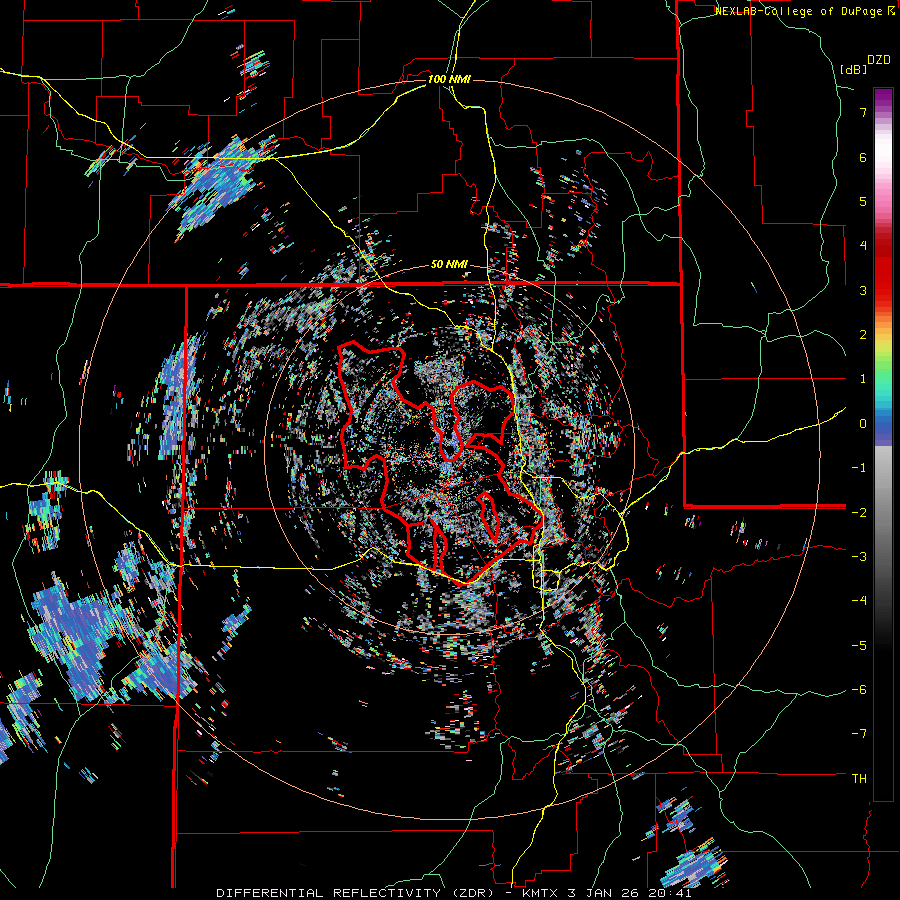
Task: Click the NEXLAB-College of DuPage watermark text
Action: point(807,11)
